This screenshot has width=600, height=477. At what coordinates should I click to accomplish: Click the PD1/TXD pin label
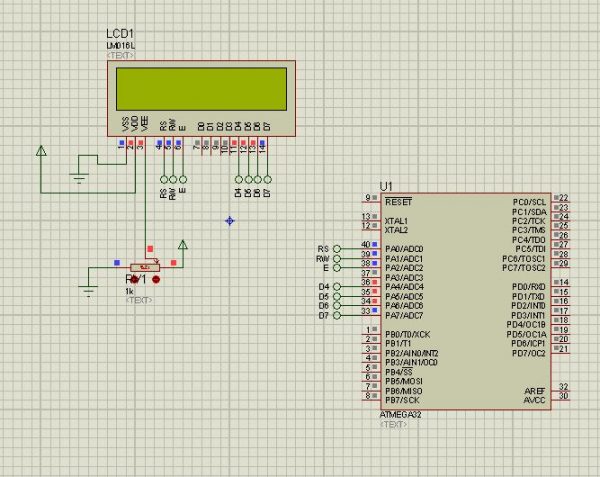(x=528, y=296)
